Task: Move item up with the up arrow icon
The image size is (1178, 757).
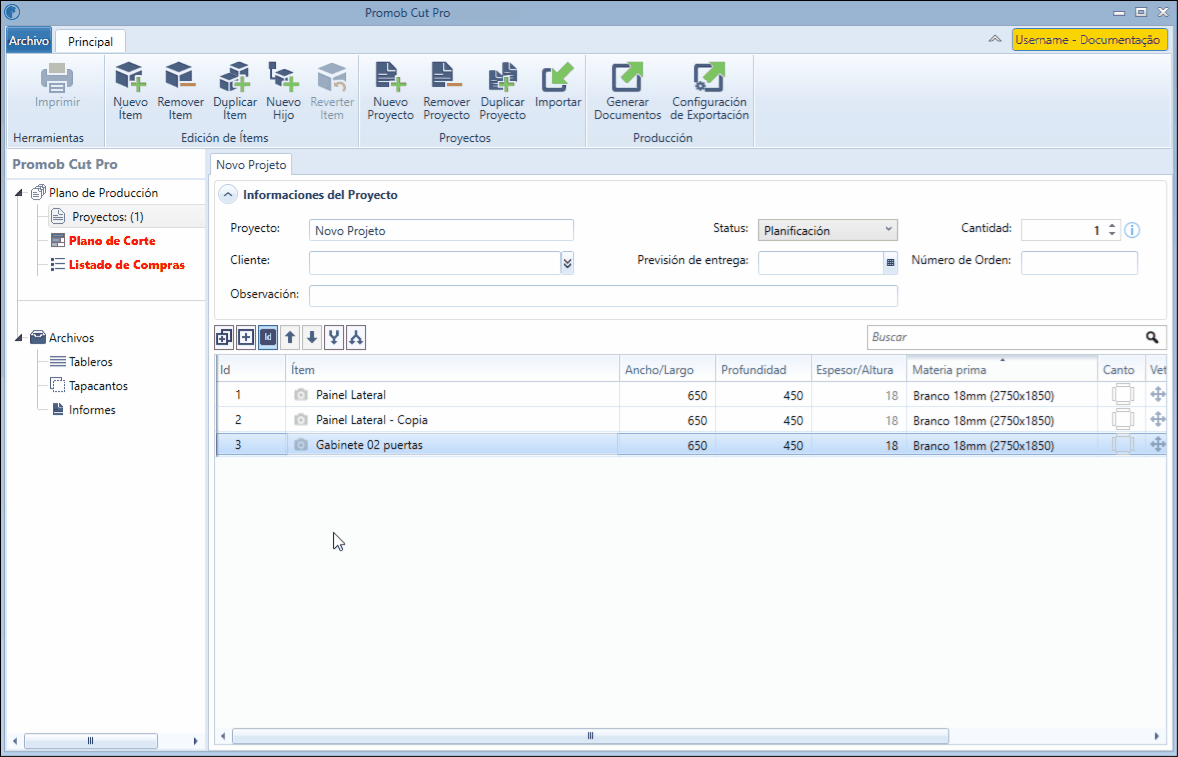Action: pos(290,338)
